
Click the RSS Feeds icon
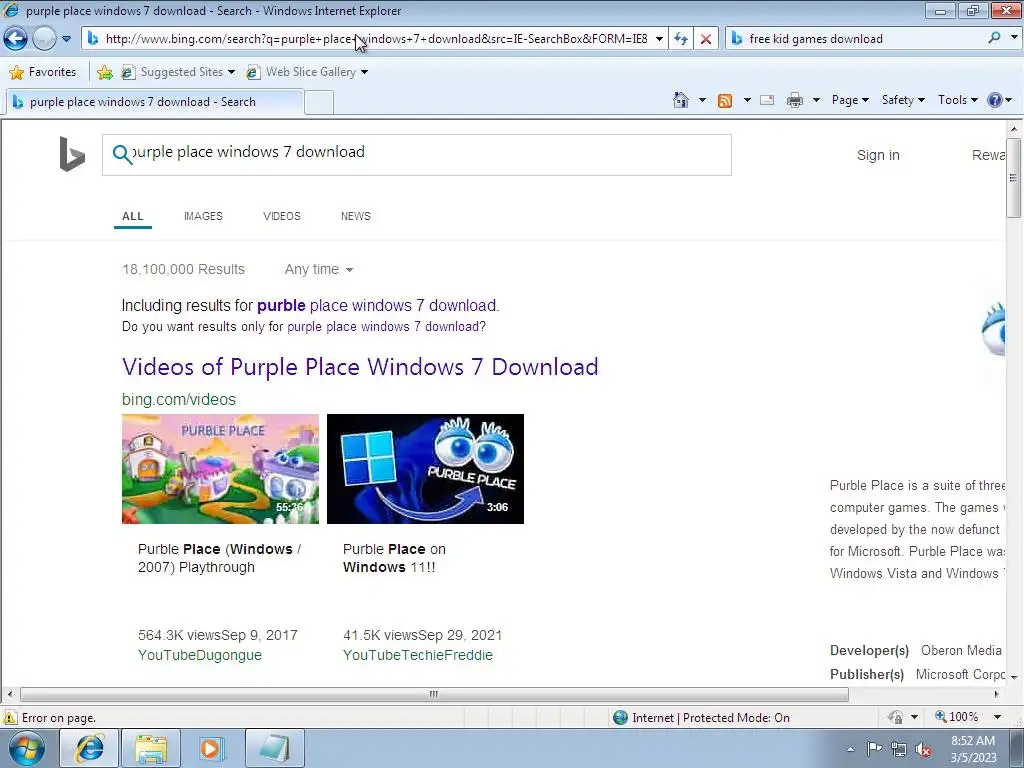pyautogui.click(x=725, y=101)
